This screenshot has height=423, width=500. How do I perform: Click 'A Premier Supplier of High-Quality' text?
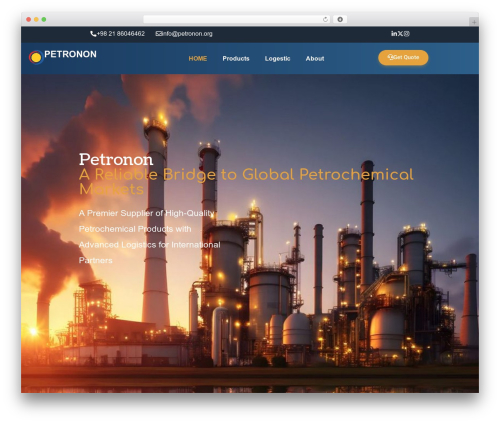click(x=146, y=213)
